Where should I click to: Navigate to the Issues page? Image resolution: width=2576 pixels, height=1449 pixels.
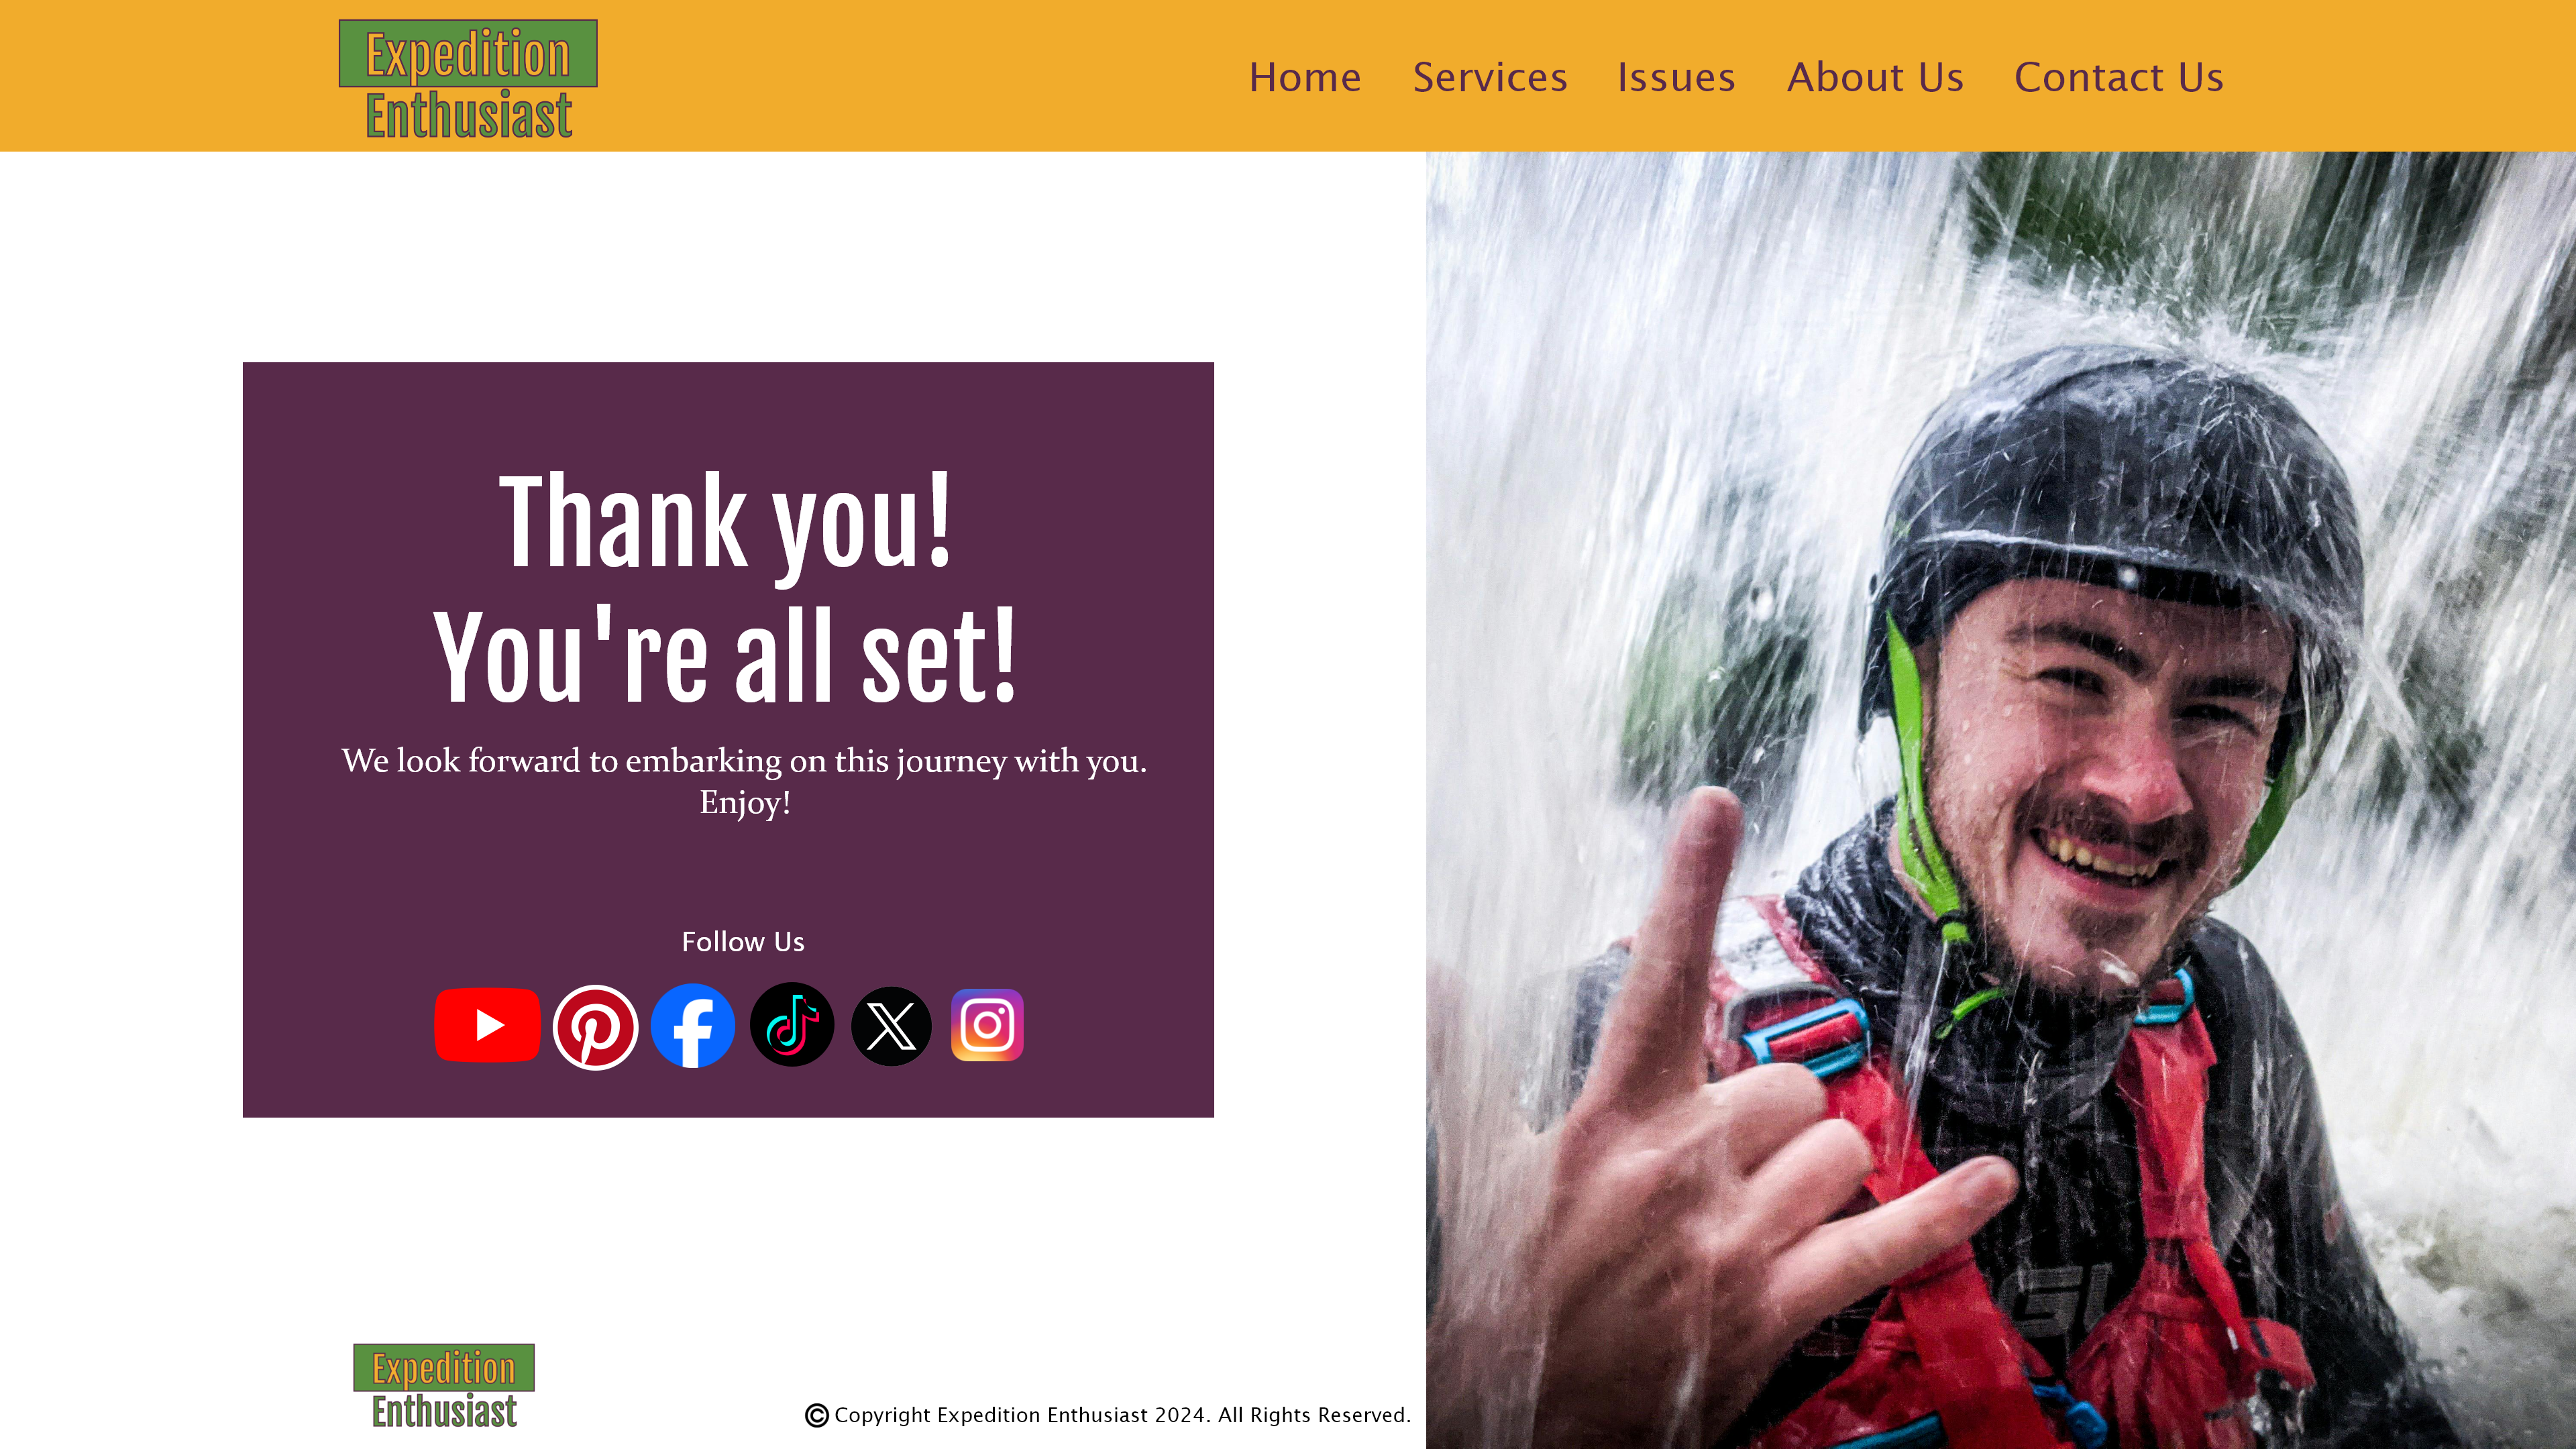1676,77
